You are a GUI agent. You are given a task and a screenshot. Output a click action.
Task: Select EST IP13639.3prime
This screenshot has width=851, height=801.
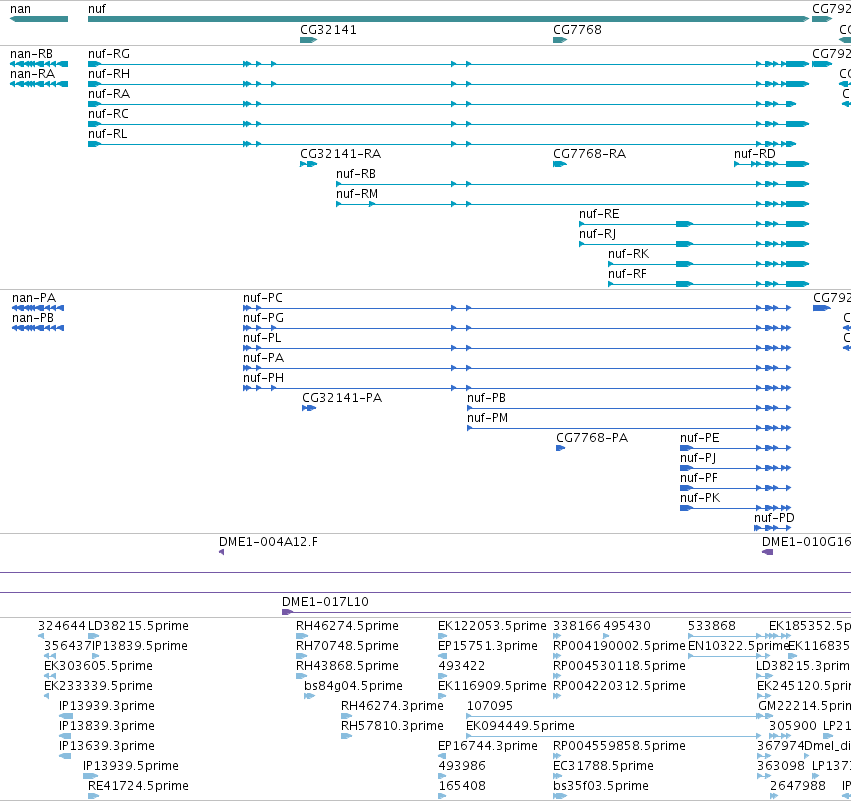107,746
